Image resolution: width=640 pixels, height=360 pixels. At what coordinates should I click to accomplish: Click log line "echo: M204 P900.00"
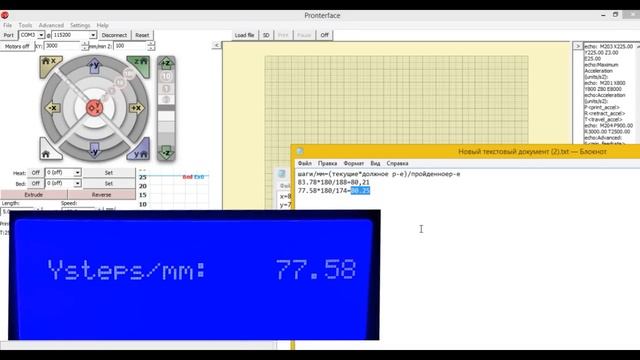click(x=609, y=126)
